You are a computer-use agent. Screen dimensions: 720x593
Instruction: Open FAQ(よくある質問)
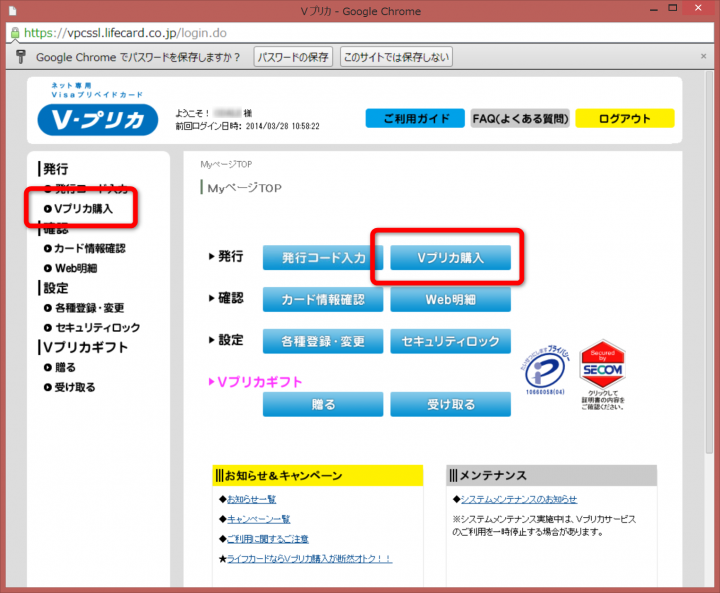coord(520,119)
